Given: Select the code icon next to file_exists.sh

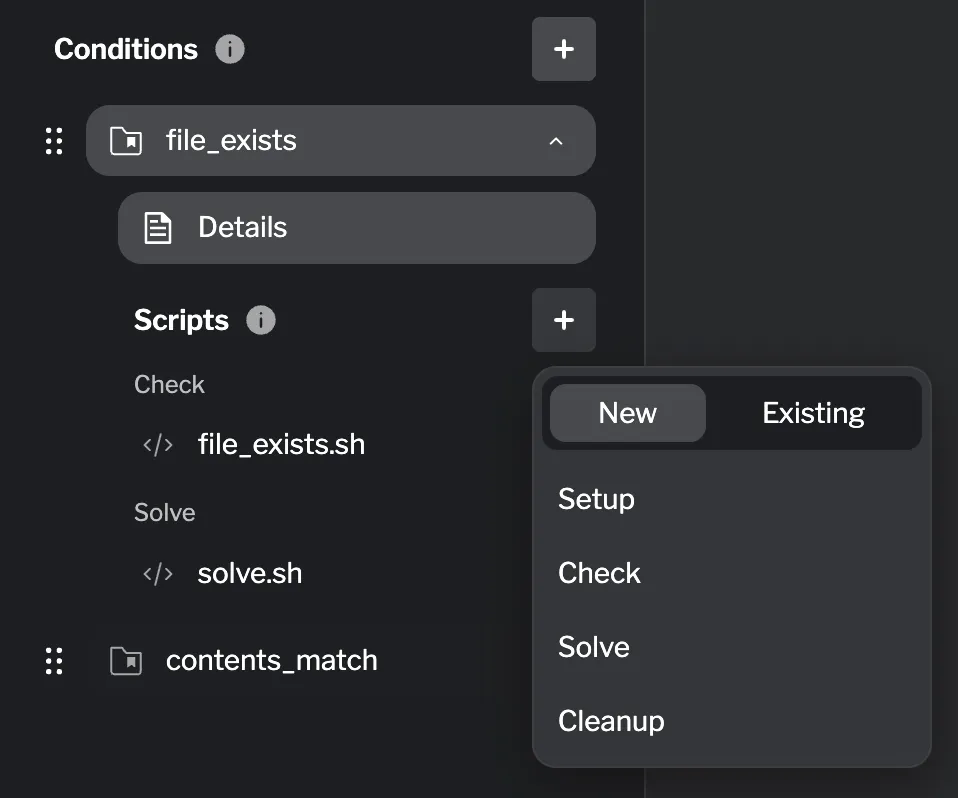Looking at the screenshot, I should pos(157,445).
